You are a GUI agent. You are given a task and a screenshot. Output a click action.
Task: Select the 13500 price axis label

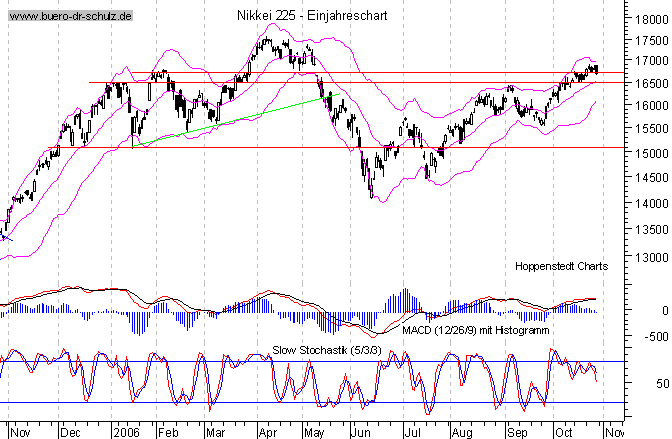pyautogui.click(x=652, y=230)
